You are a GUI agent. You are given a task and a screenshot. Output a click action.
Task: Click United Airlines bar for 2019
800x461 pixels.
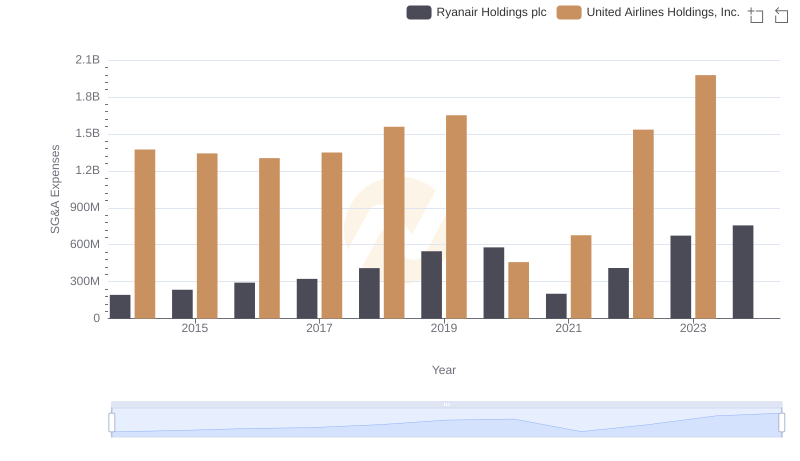click(456, 217)
